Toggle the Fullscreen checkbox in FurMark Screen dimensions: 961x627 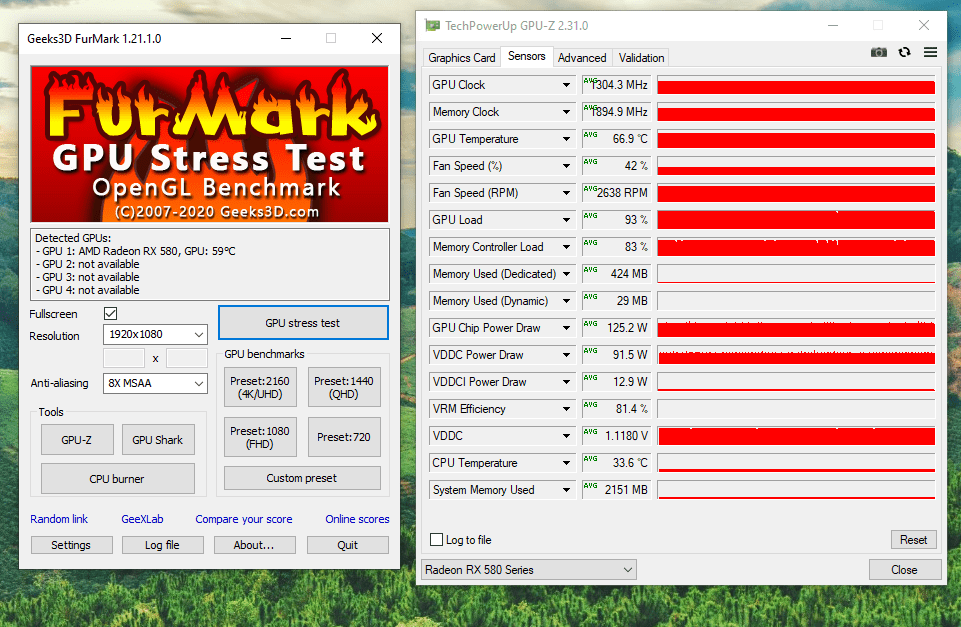tap(110, 314)
